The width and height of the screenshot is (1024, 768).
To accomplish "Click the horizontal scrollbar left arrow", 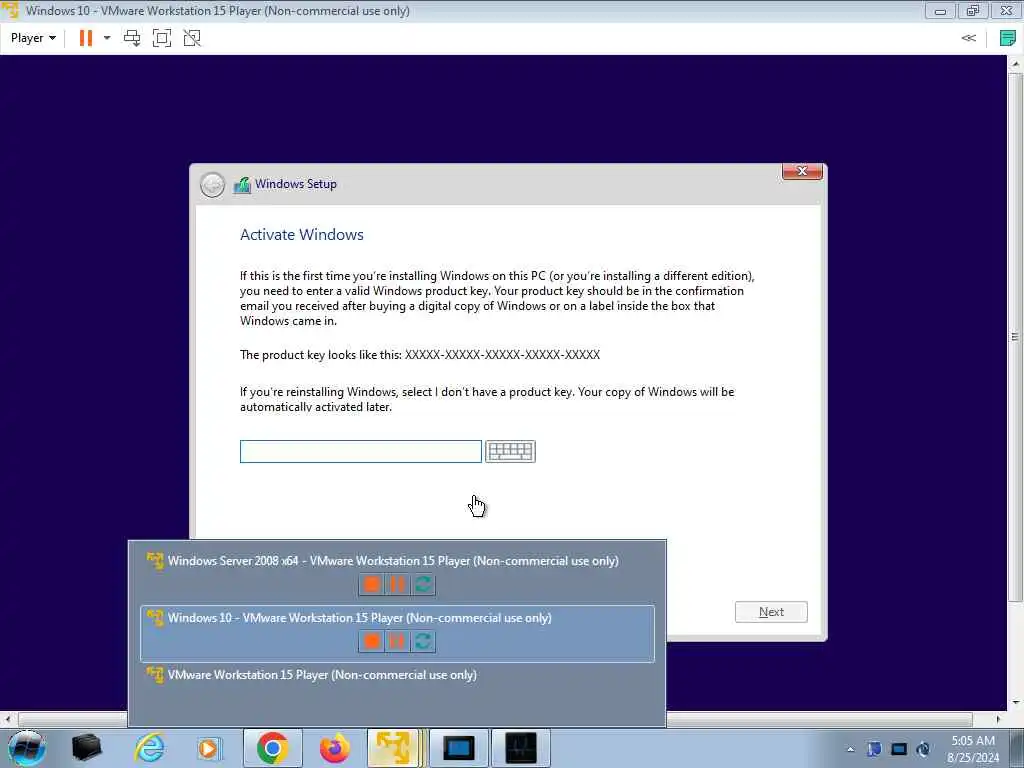I will [x=7, y=719].
